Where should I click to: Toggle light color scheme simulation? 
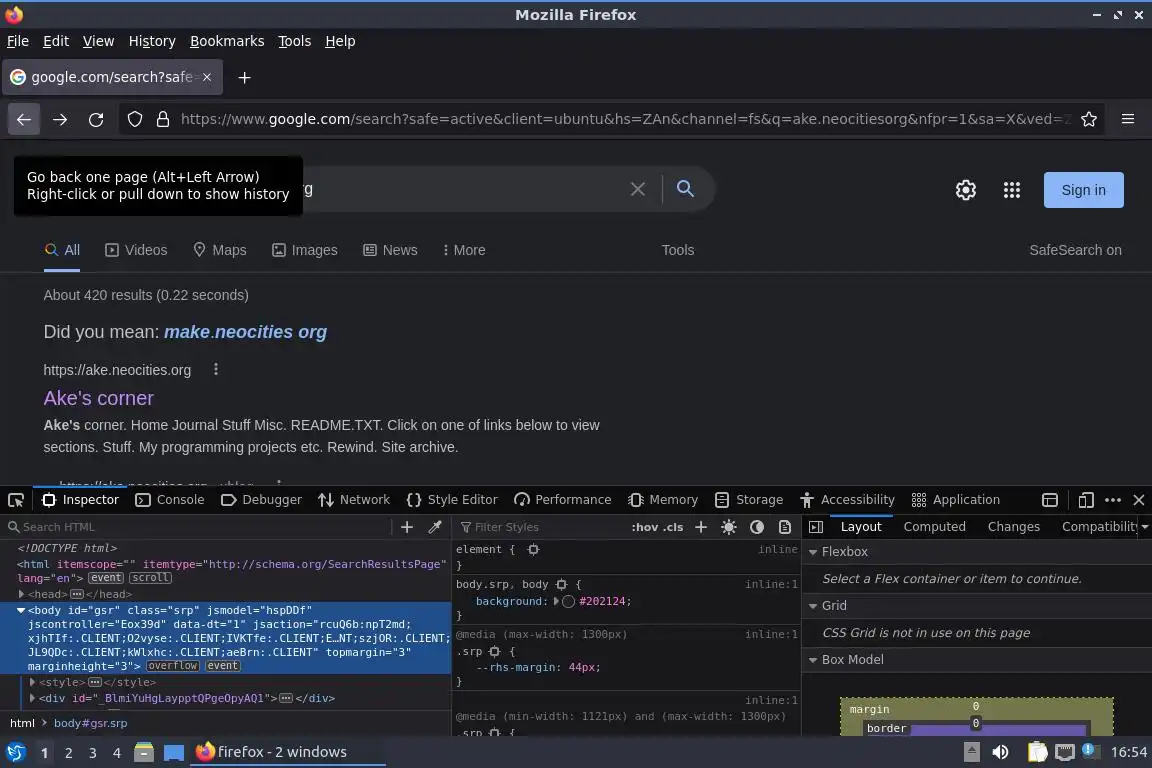point(729,527)
